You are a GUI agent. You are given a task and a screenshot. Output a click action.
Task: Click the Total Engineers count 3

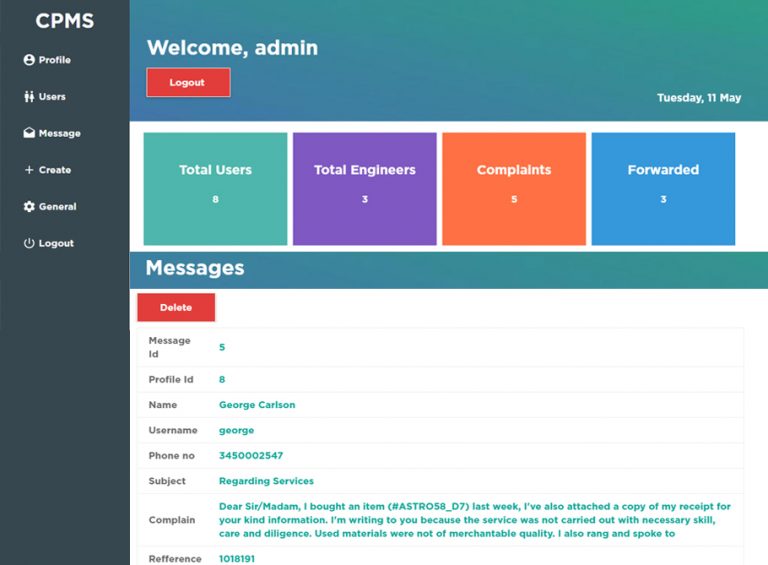364,199
